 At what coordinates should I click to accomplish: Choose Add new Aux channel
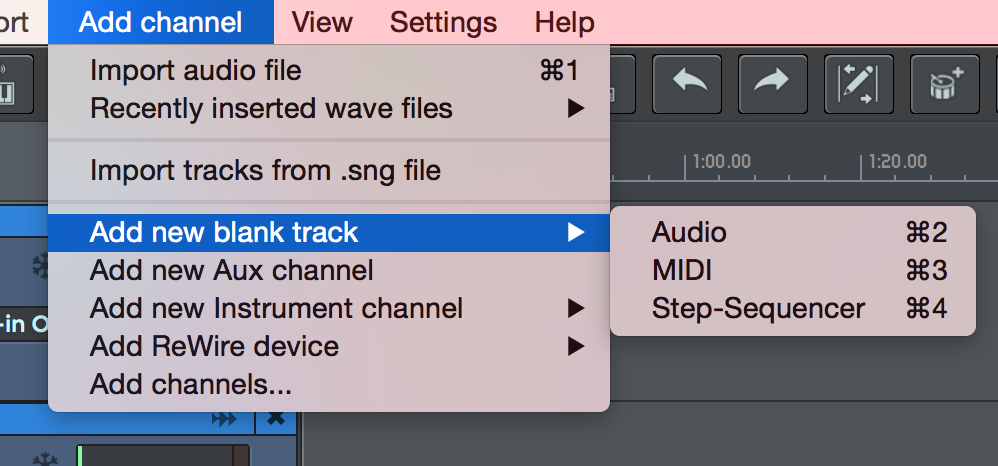231,270
